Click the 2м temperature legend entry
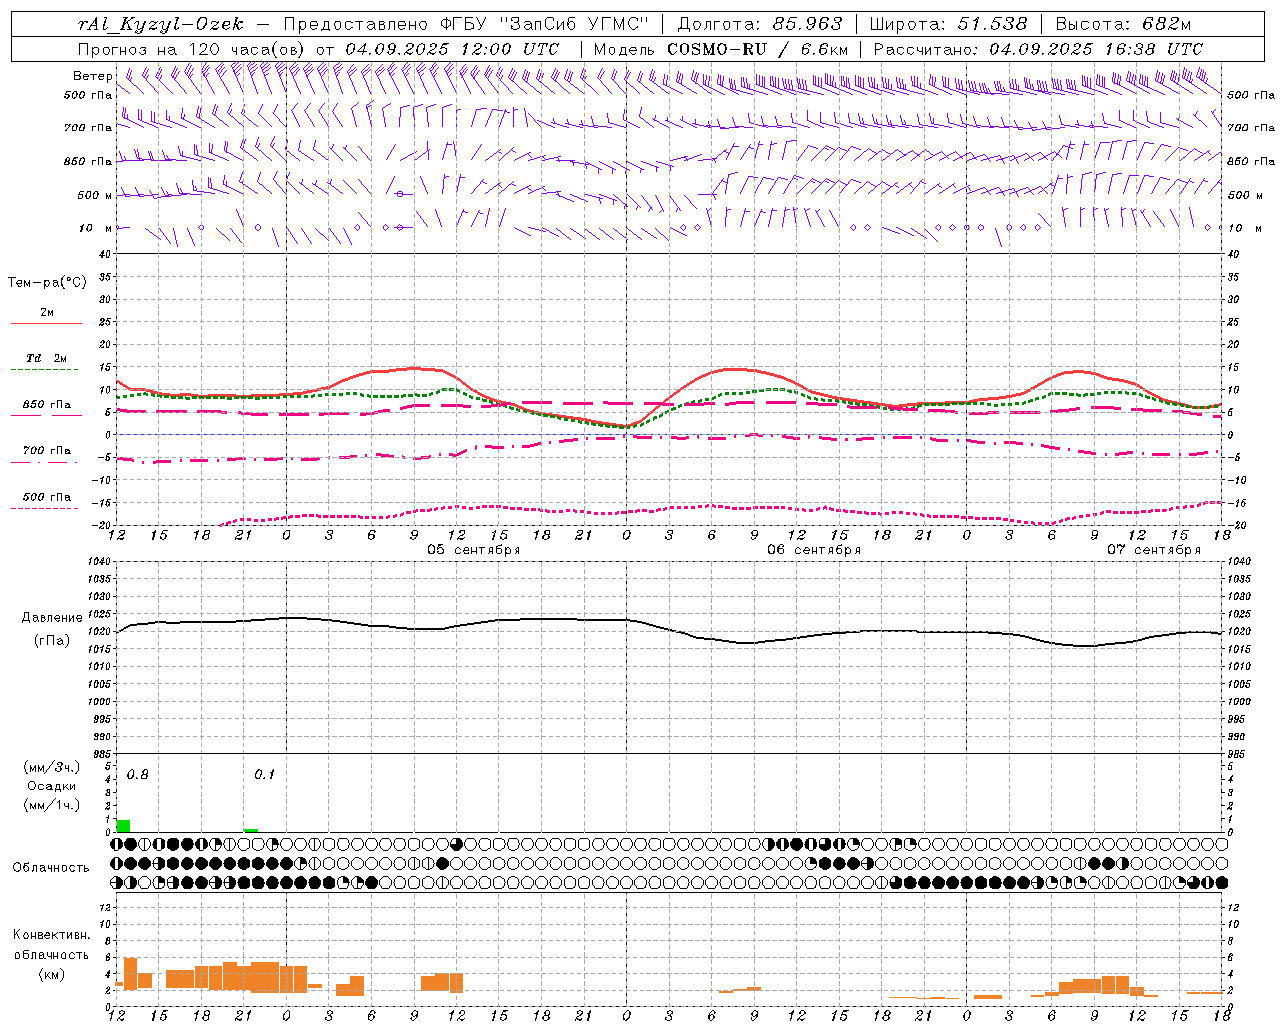This screenshot has width=1280, height=1024. 47,313
